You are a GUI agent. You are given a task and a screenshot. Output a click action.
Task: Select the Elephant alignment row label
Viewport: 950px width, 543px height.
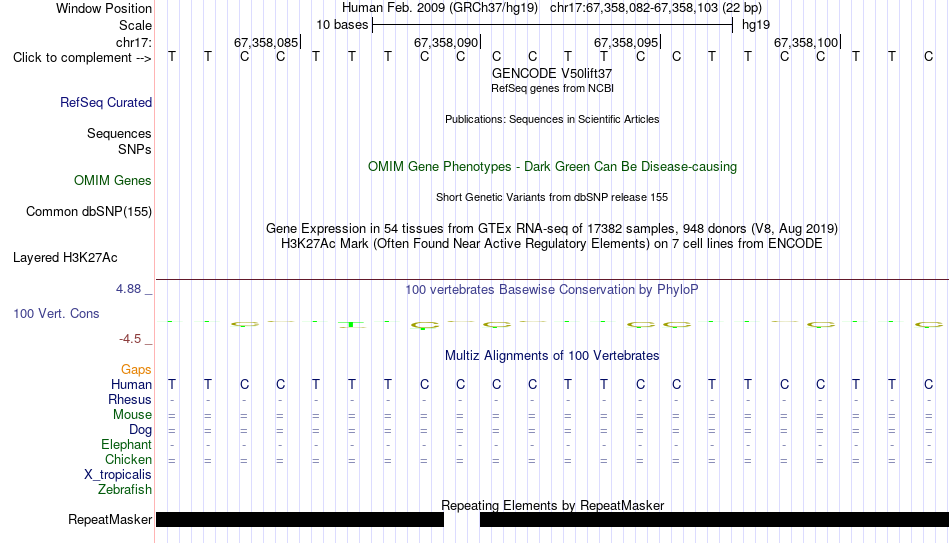(x=127, y=445)
